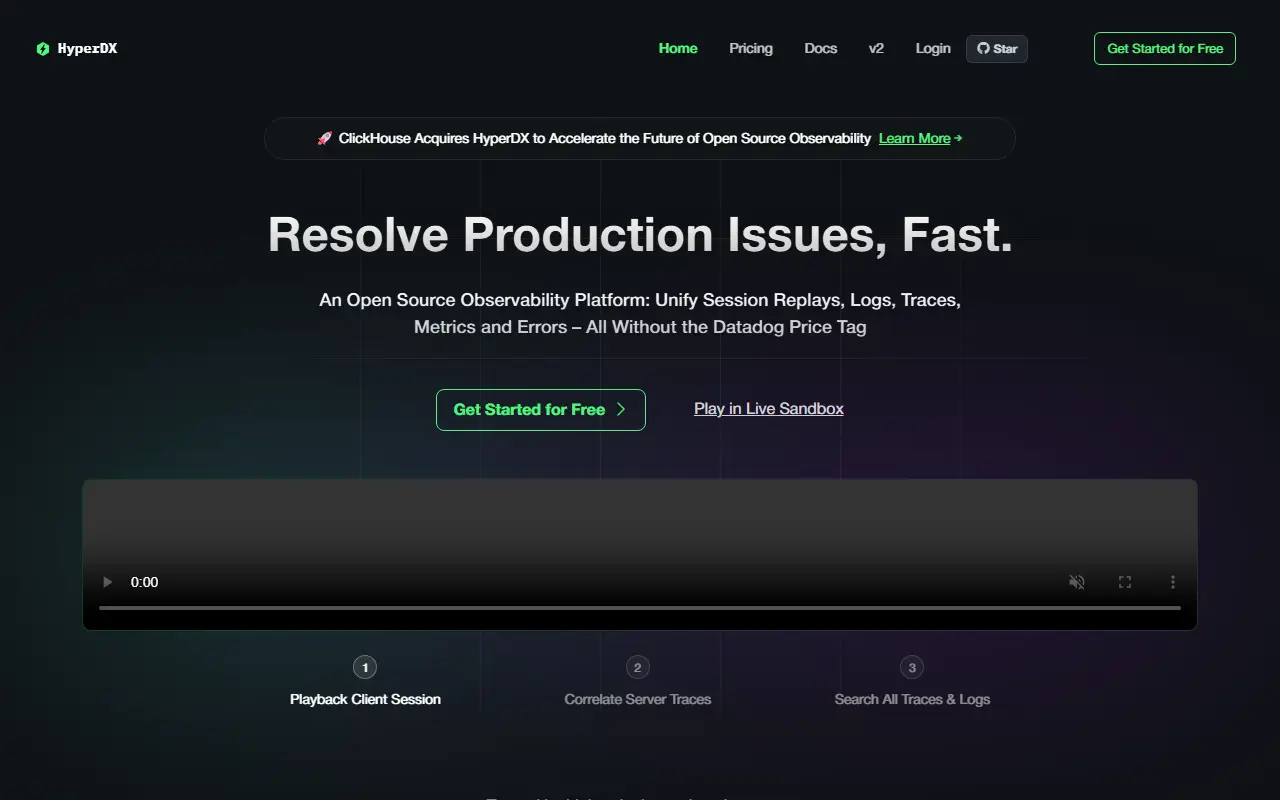
Task: Select step 2 Correlate Server Traces
Action: [x=638, y=683]
